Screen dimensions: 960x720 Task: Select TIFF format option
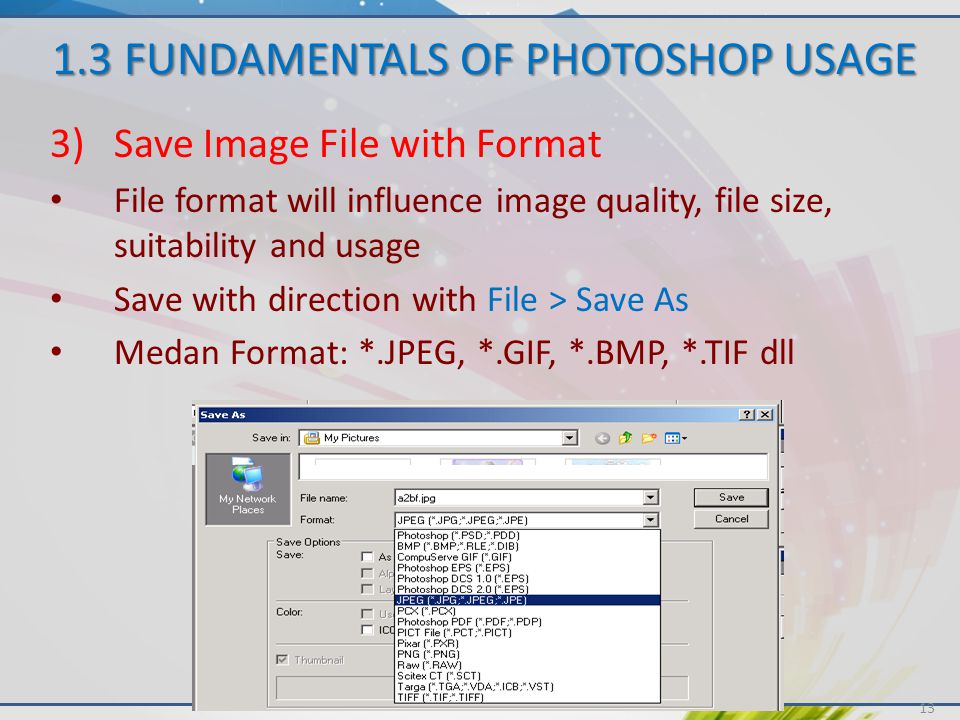pos(527,697)
